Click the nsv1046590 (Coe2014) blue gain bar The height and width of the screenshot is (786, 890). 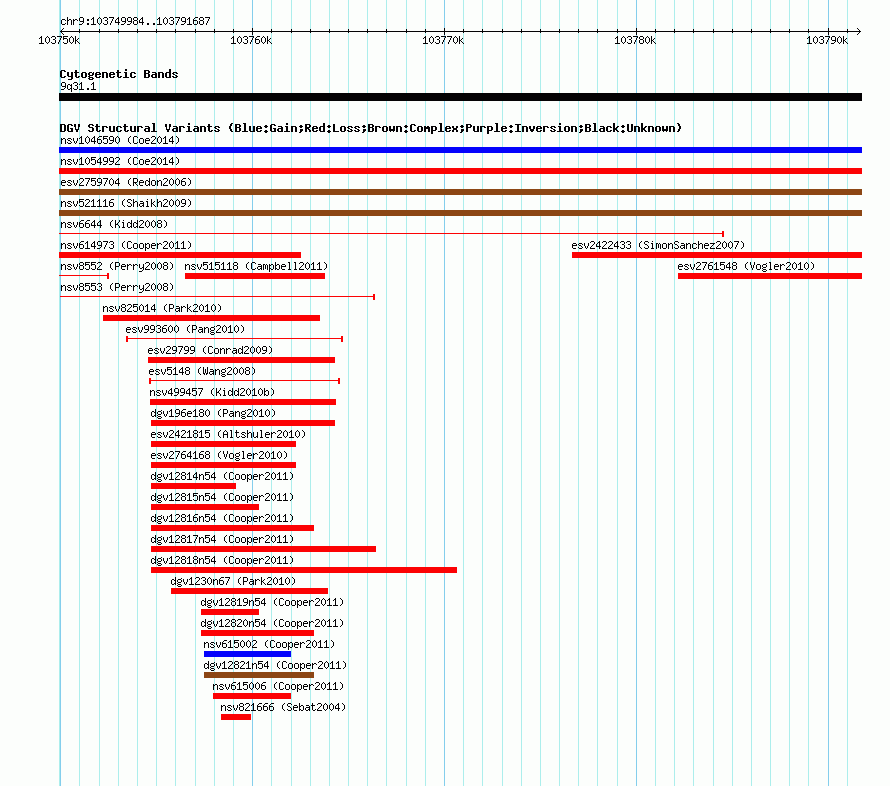pyautogui.click(x=460, y=150)
